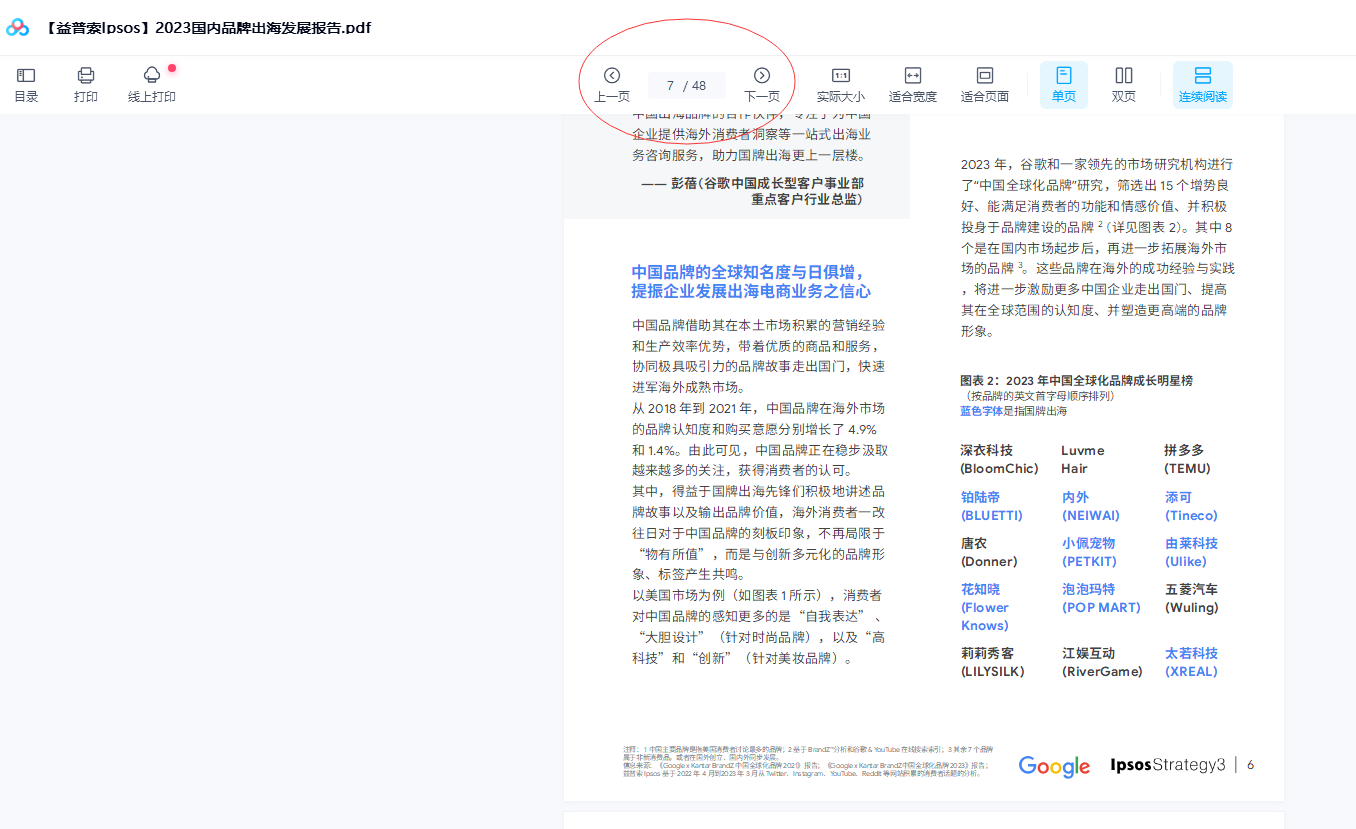Click the 铂陆帝 (BLUETTI) brand name

[992, 506]
